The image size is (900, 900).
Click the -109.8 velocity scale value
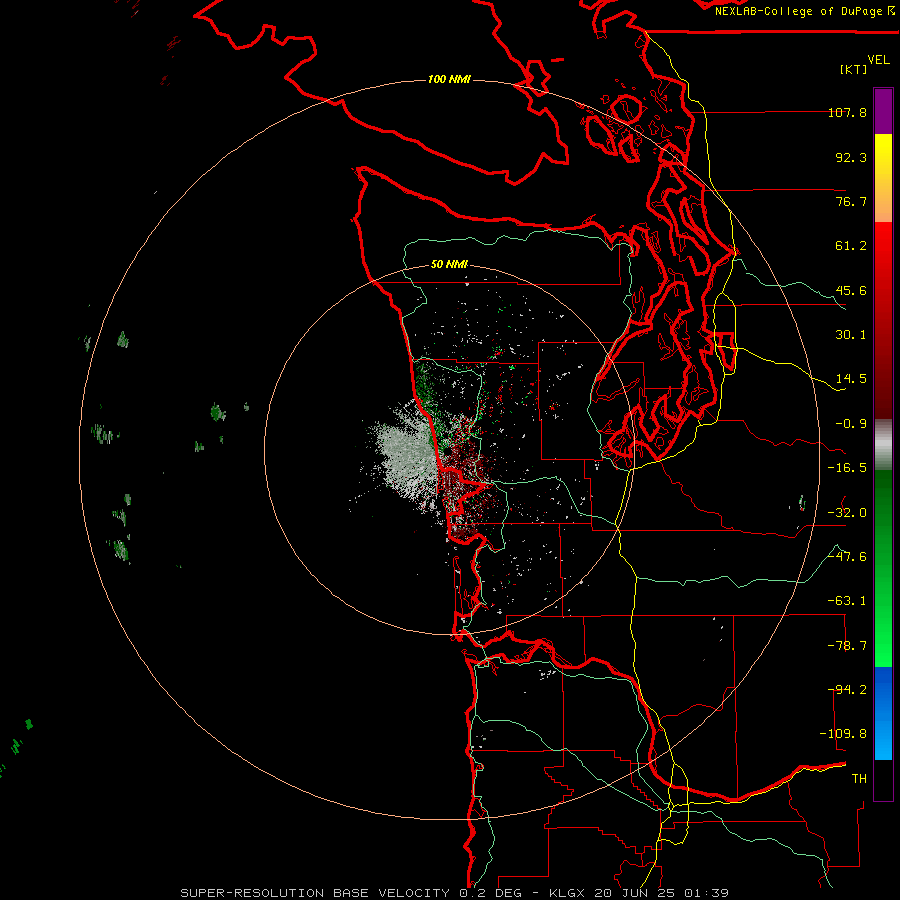click(x=843, y=734)
